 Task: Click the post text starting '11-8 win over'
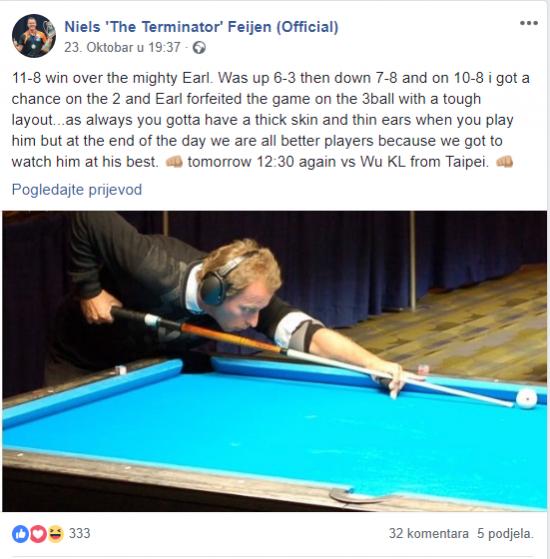point(271,120)
